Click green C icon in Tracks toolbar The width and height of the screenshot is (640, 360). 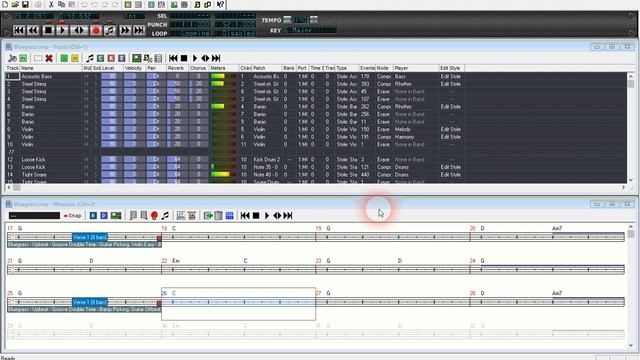pyautogui.click(x=100, y=58)
